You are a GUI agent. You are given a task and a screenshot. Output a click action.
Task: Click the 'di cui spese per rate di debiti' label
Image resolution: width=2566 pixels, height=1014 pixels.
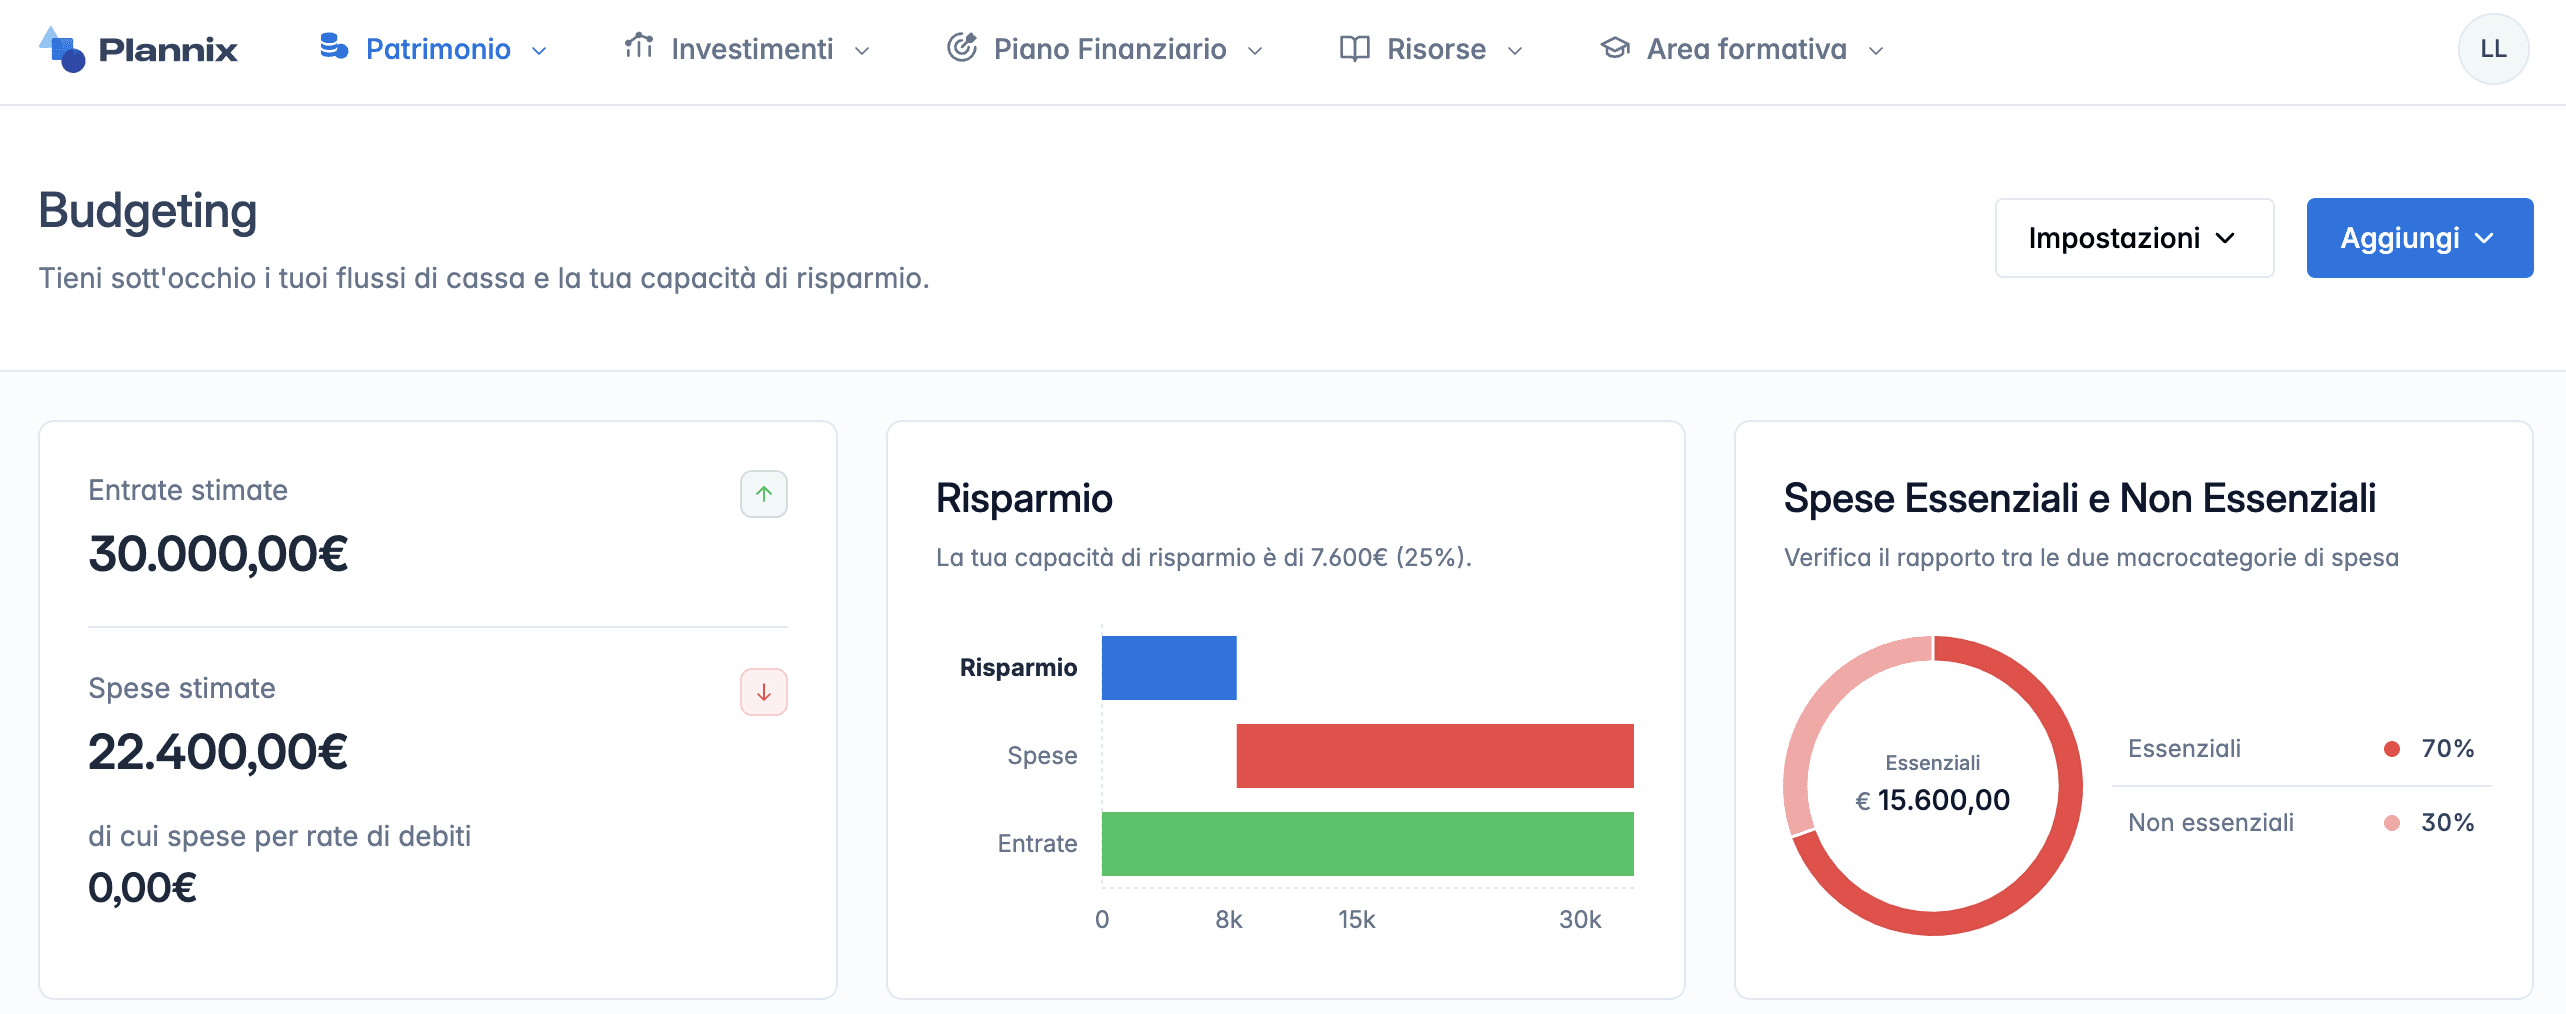click(x=279, y=836)
